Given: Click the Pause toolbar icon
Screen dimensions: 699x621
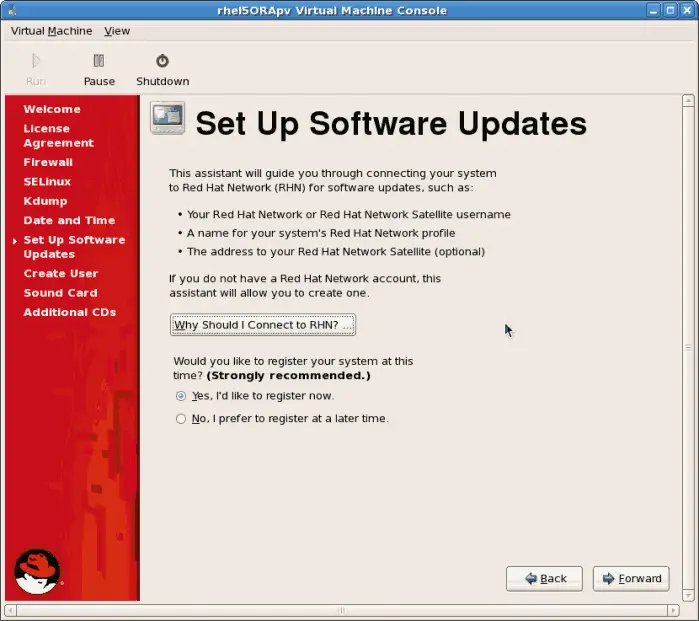Looking at the screenshot, I should 98,61.
